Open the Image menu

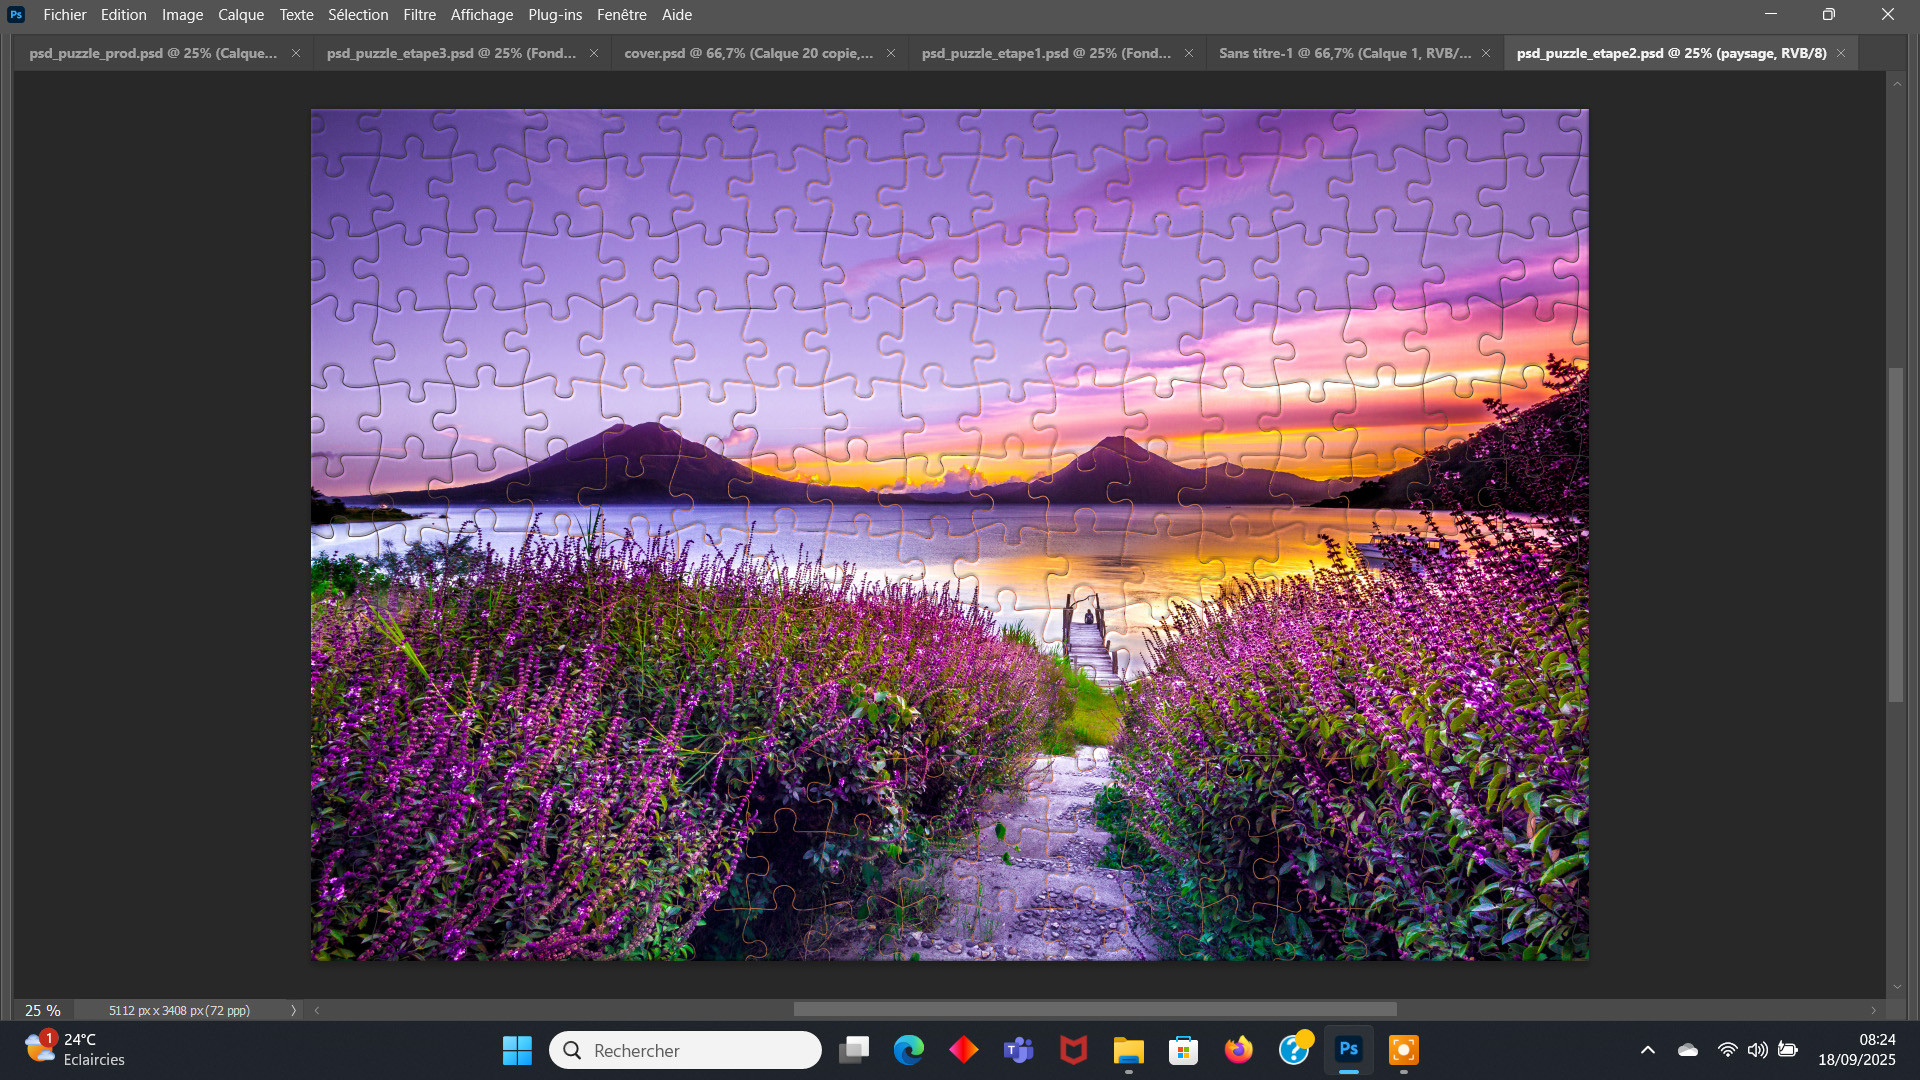[x=182, y=15]
